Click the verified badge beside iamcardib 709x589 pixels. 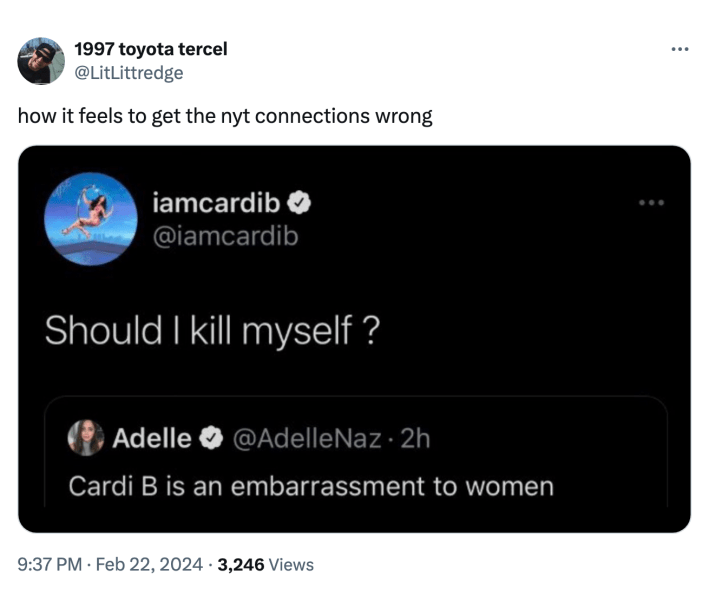(298, 204)
